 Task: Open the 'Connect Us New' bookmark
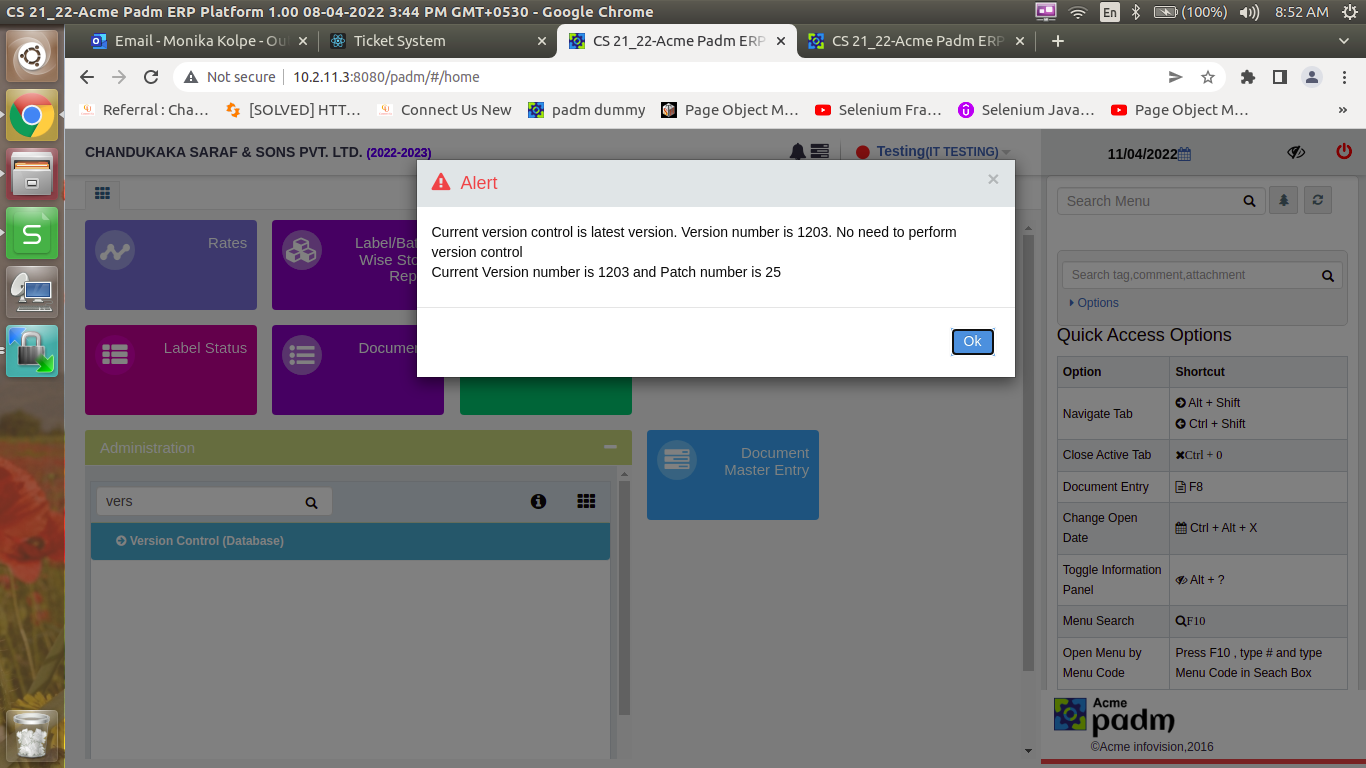click(445, 110)
